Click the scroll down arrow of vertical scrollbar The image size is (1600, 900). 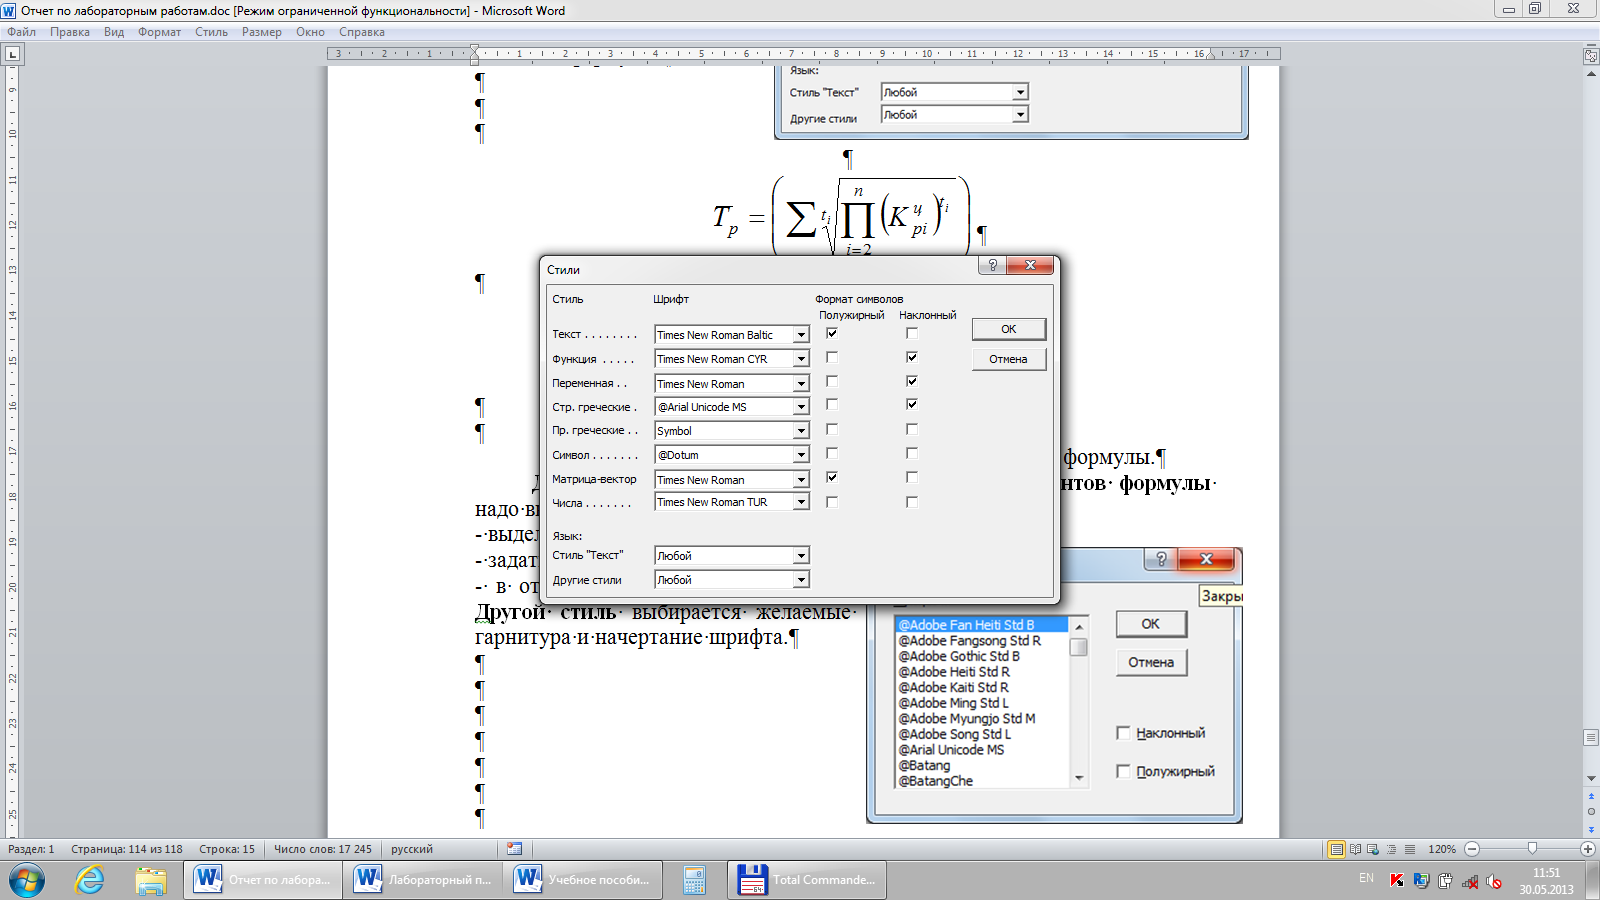(x=1591, y=778)
